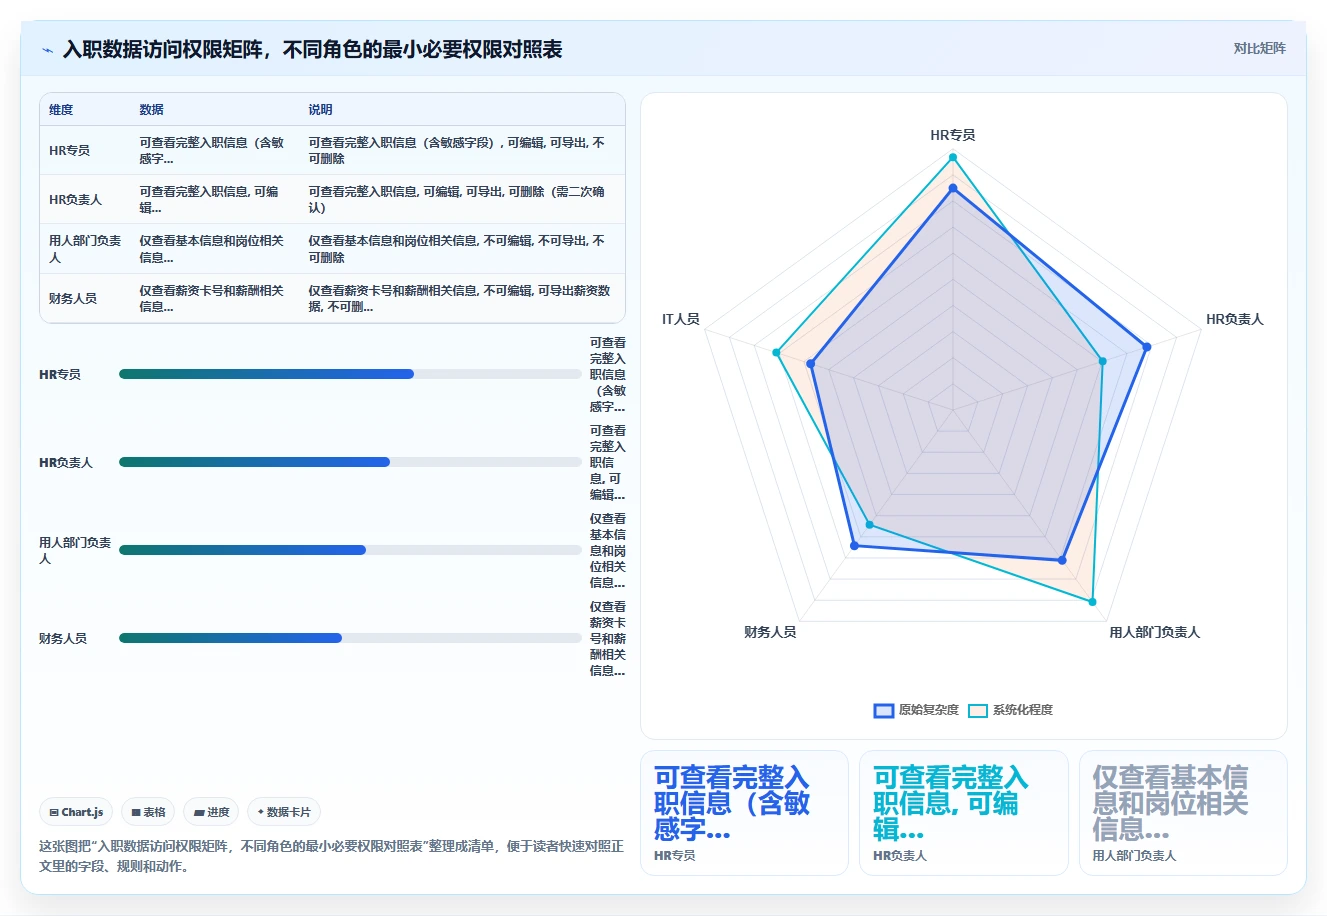Click the 用人部门负责人 radar axis label
1327x916 pixels.
1154,632
